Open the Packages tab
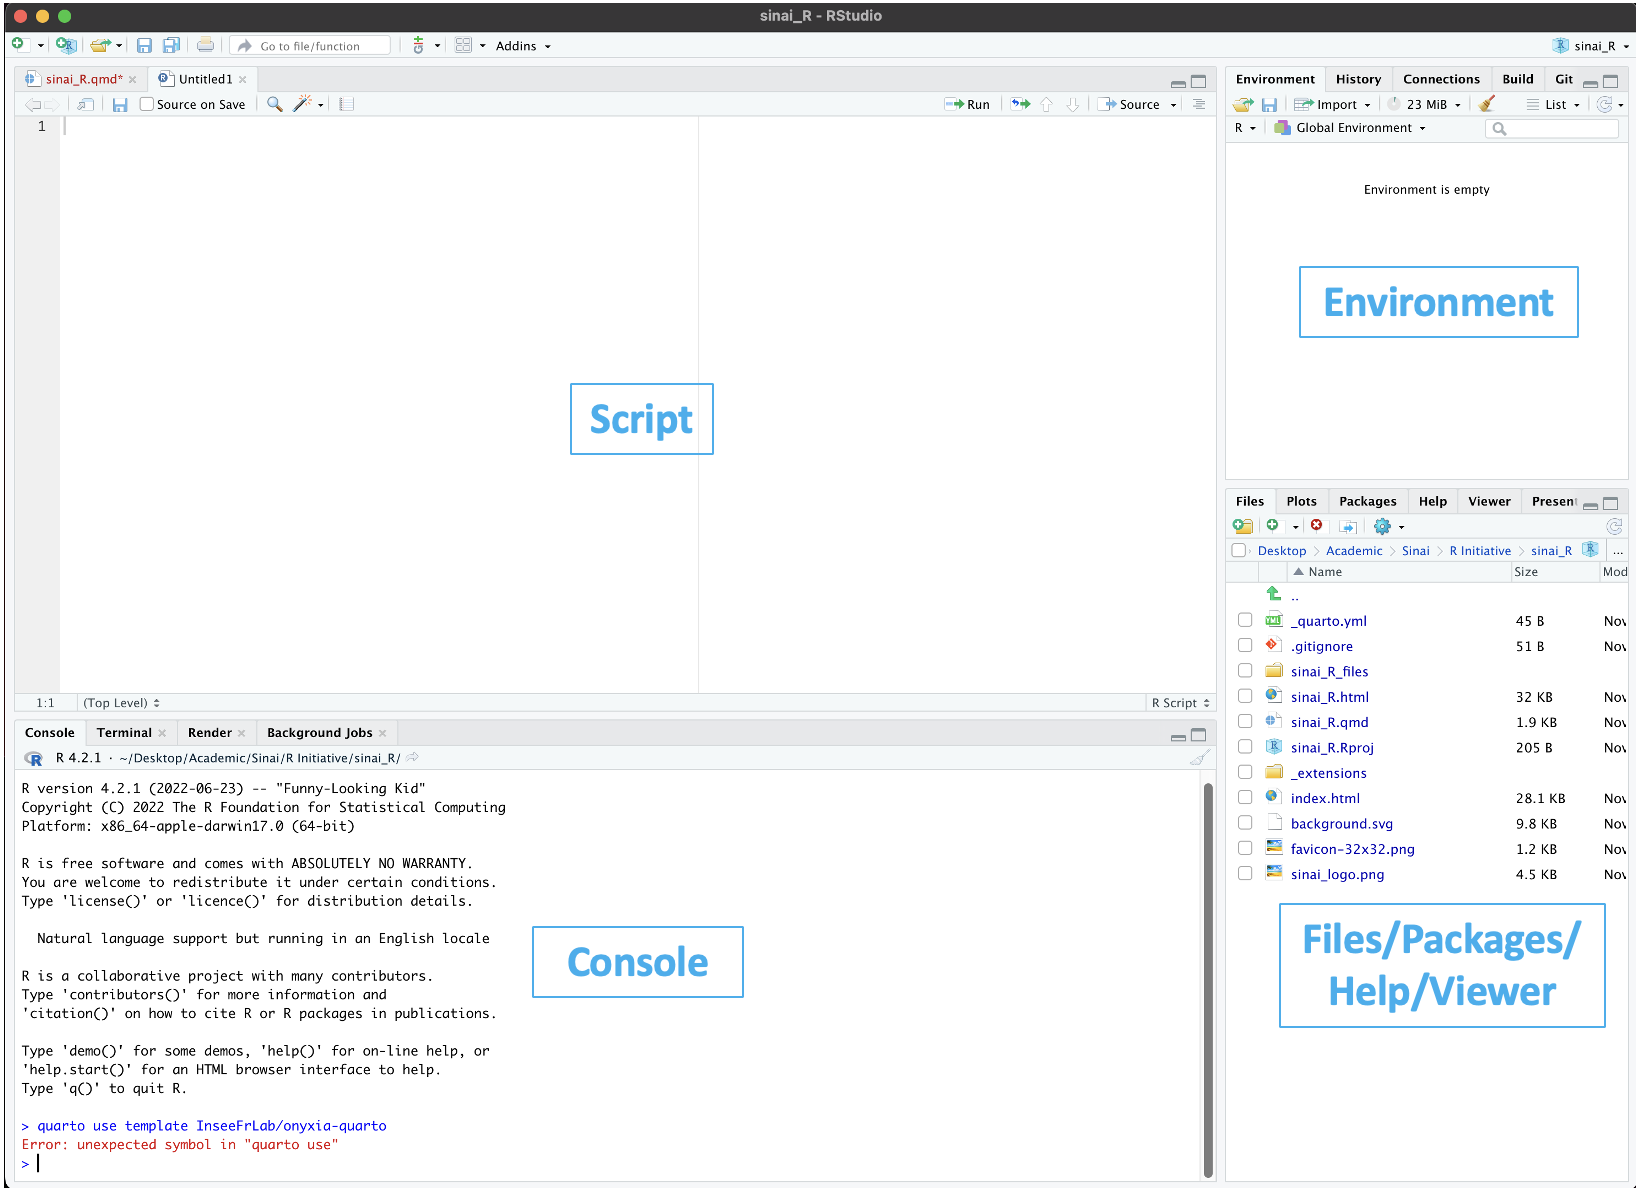1636x1188 pixels. [1367, 502]
